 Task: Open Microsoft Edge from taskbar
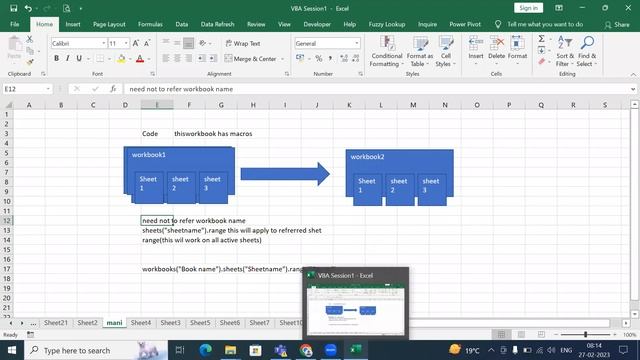pos(205,350)
